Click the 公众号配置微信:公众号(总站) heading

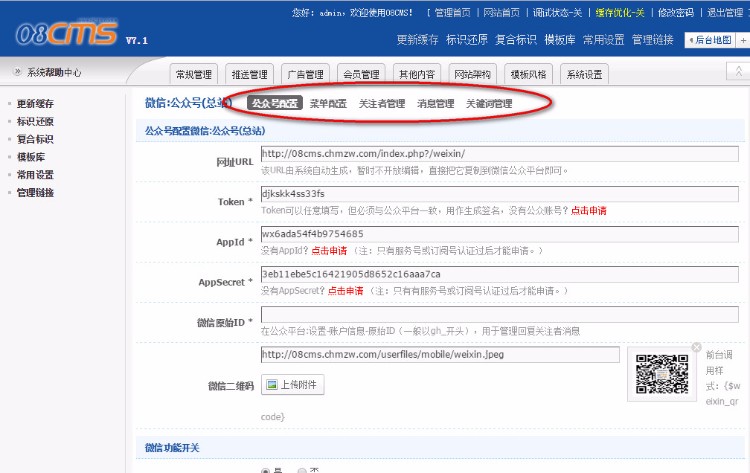tap(205, 131)
